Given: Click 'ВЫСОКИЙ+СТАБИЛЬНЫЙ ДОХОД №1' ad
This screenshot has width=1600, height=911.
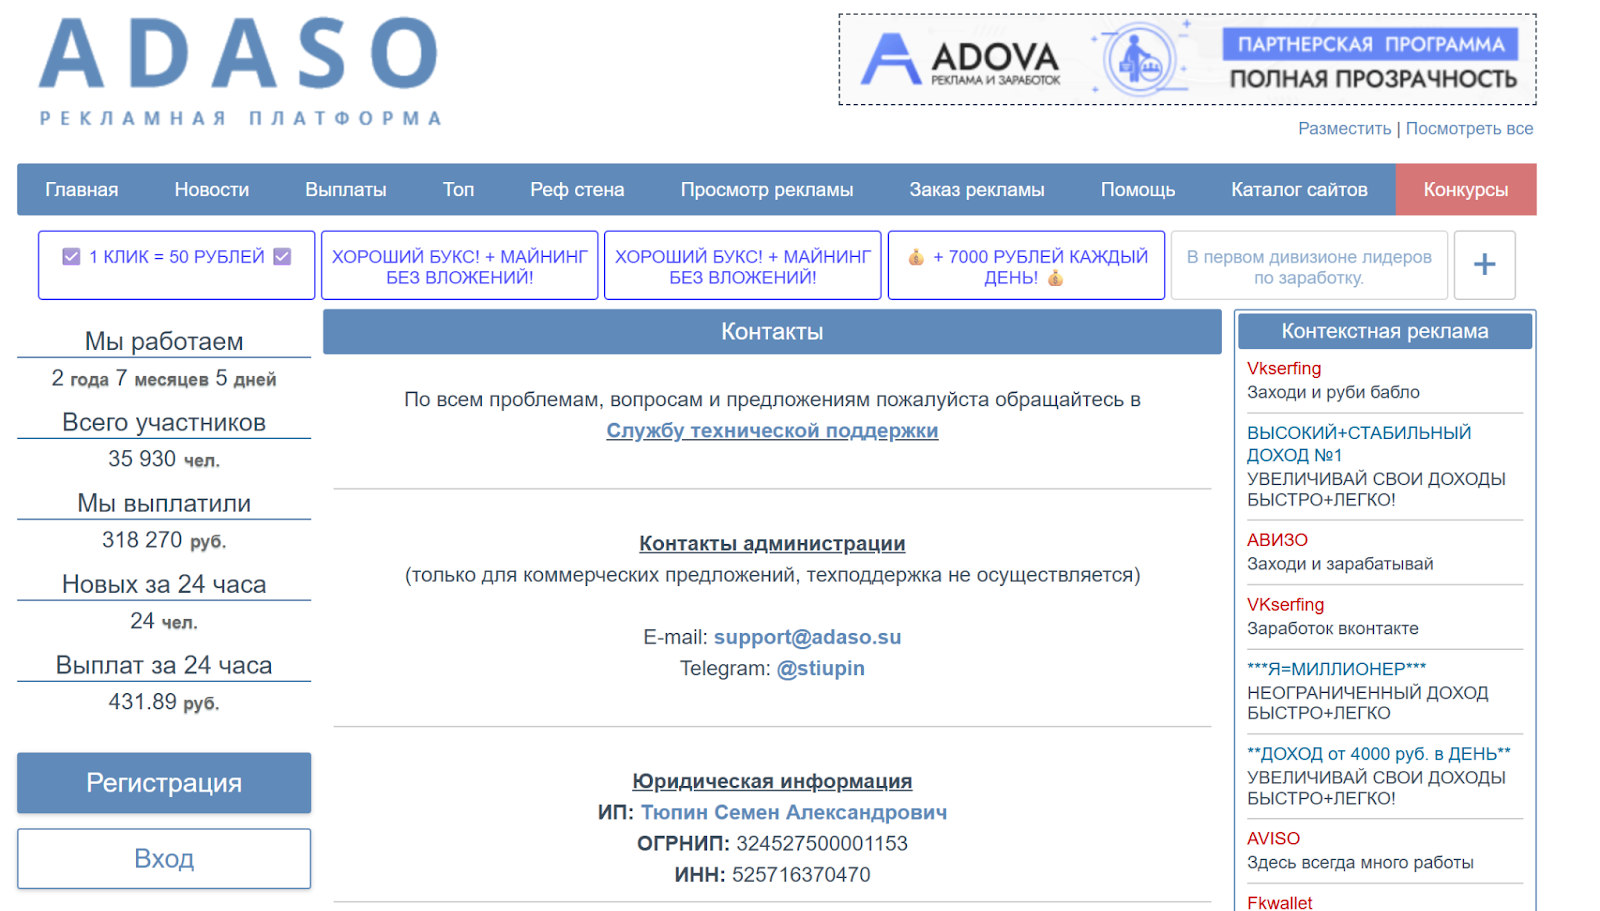Looking at the screenshot, I should point(1359,444).
